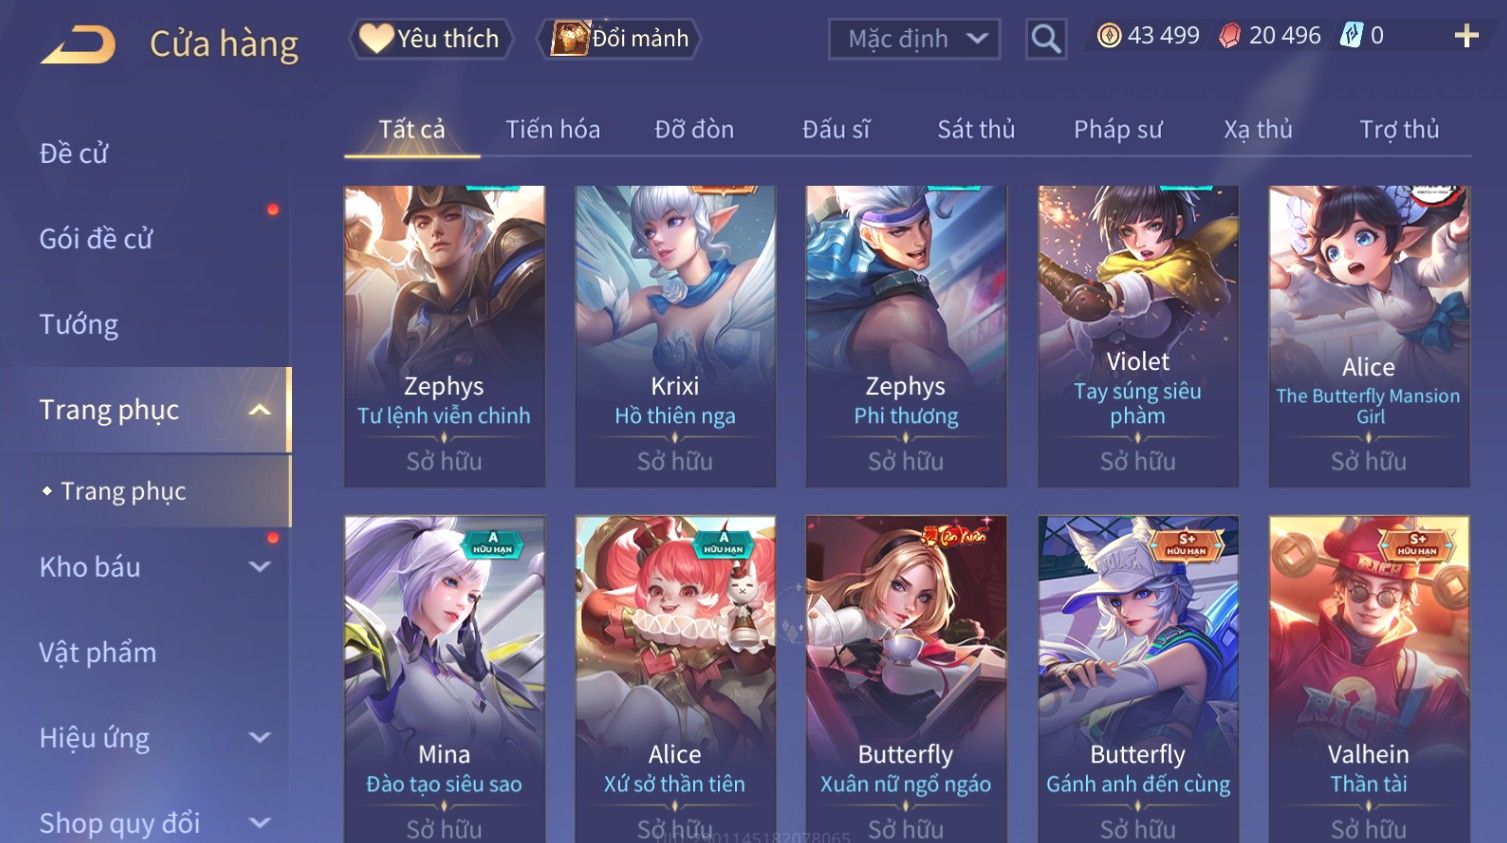The width and height of the screenshot is (1507, 843).
Task: Tap the blue voucher ticket icon
Action: pos(1351,36)
